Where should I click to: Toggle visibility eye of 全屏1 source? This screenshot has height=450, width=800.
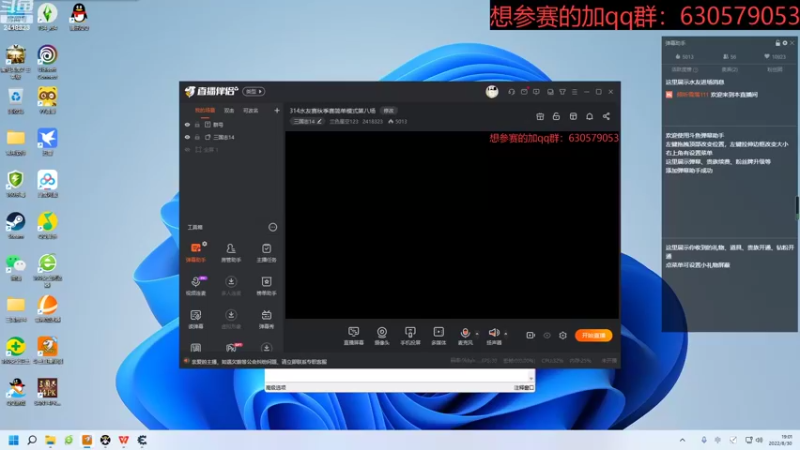point(187,149)
